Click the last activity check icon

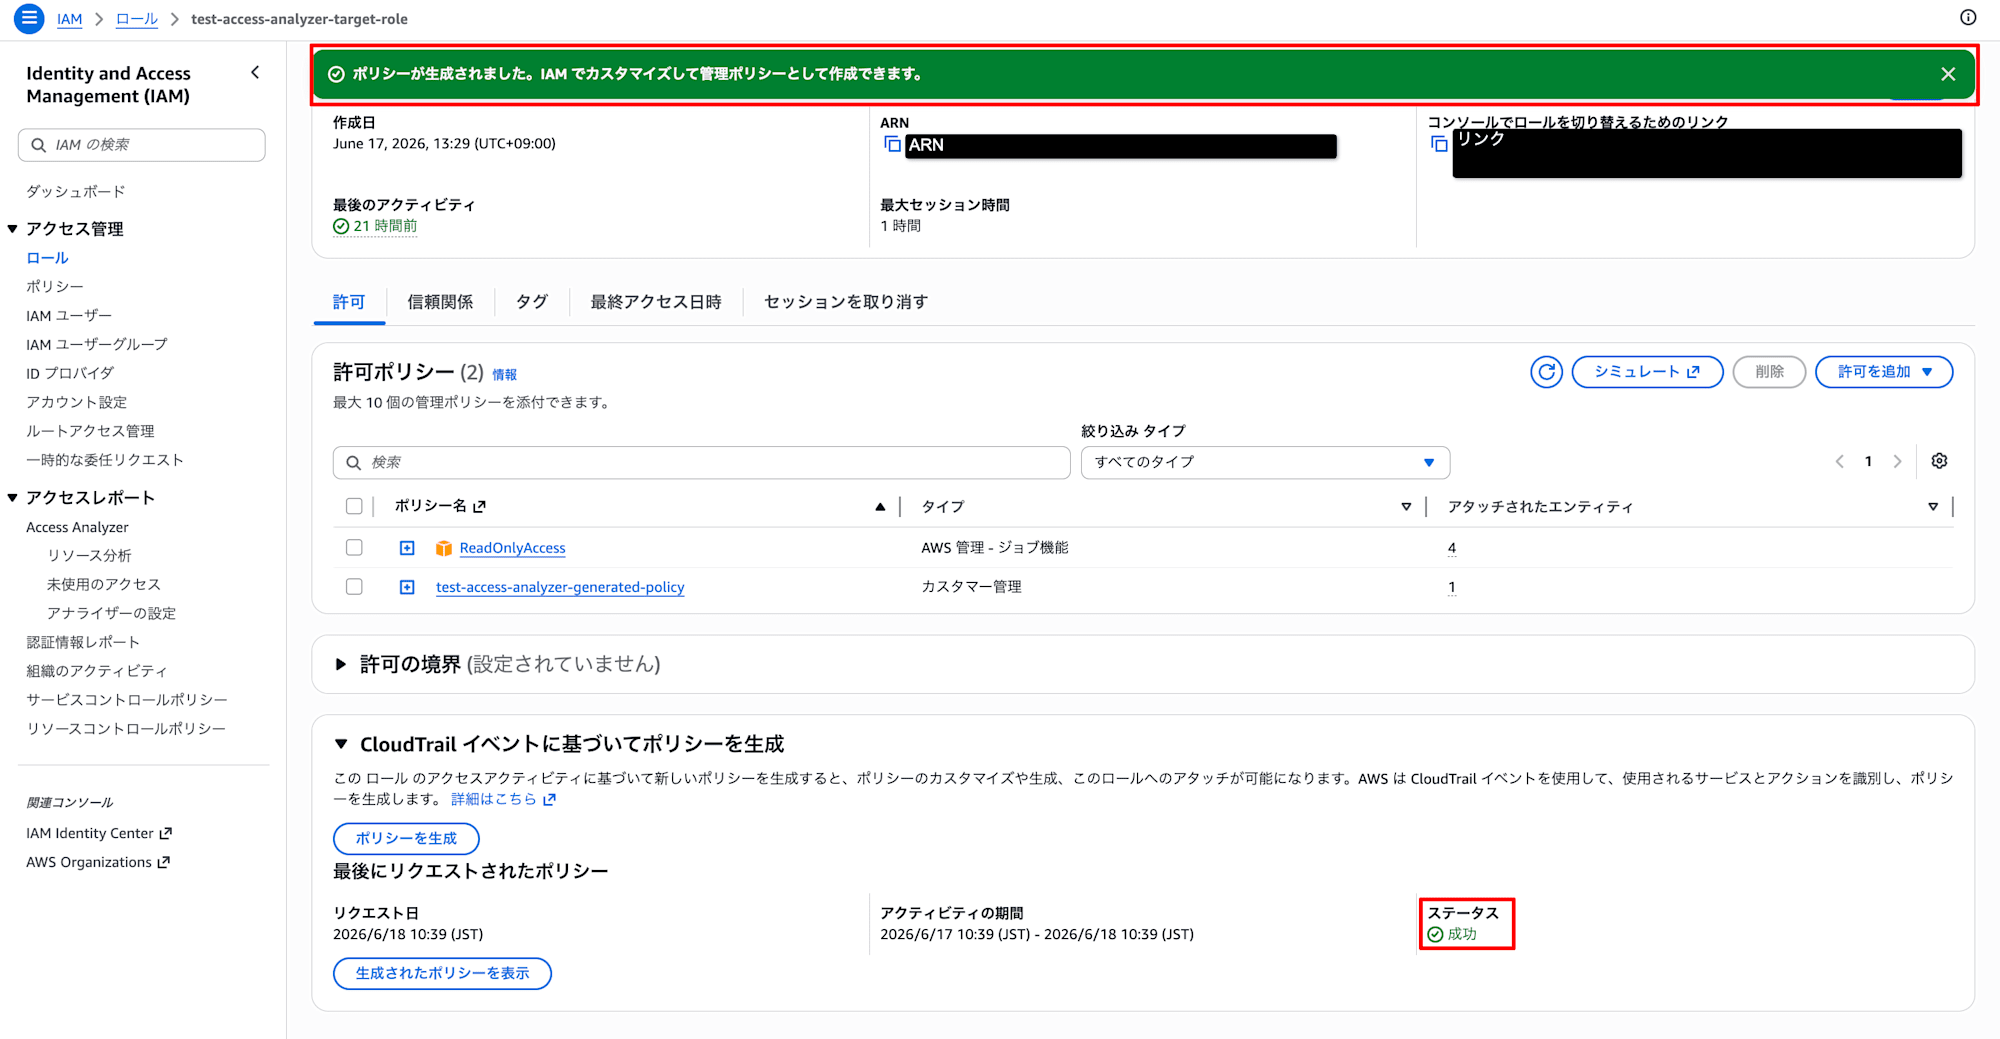click(341, 226)
